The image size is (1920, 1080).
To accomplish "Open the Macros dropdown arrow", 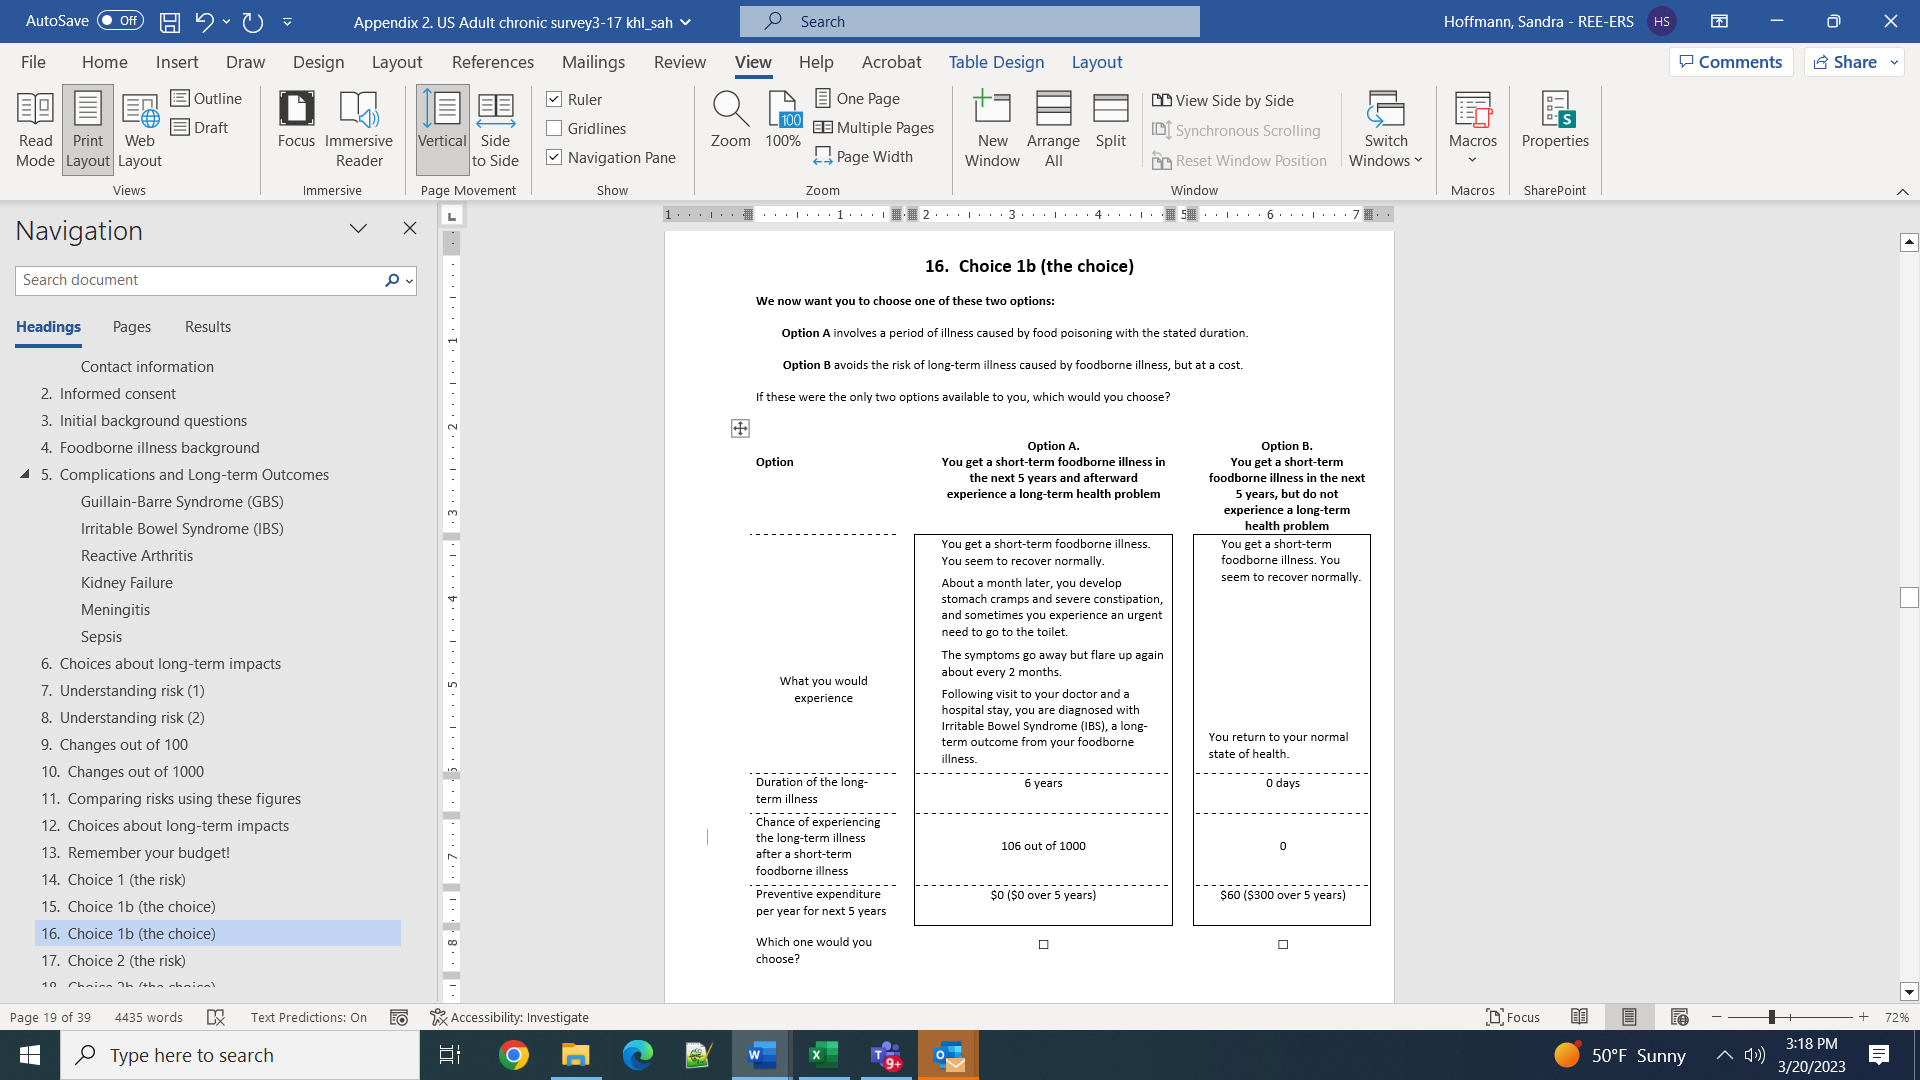I will pyautogui.click(x=1472, y=160).
